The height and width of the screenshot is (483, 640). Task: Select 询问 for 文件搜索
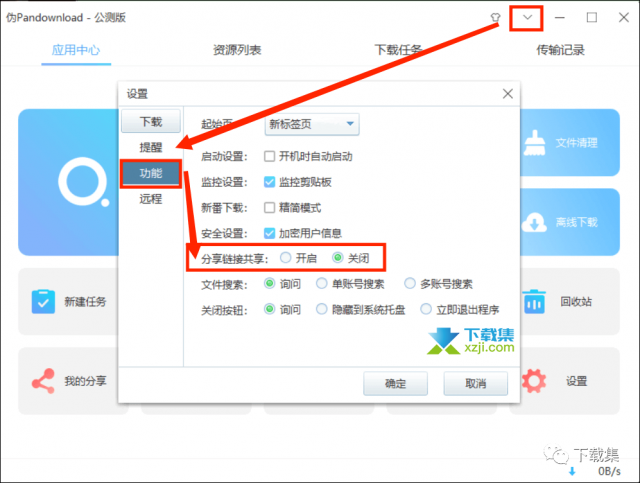(269, 283)
